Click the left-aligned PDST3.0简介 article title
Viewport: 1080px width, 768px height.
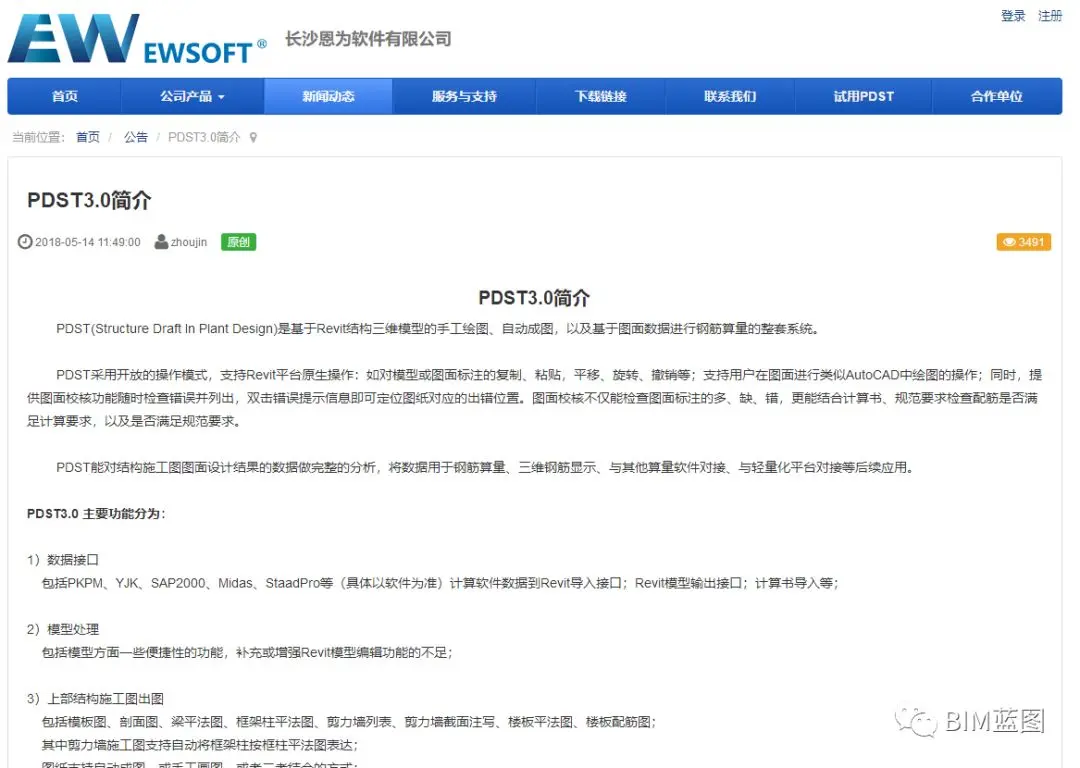89,200
